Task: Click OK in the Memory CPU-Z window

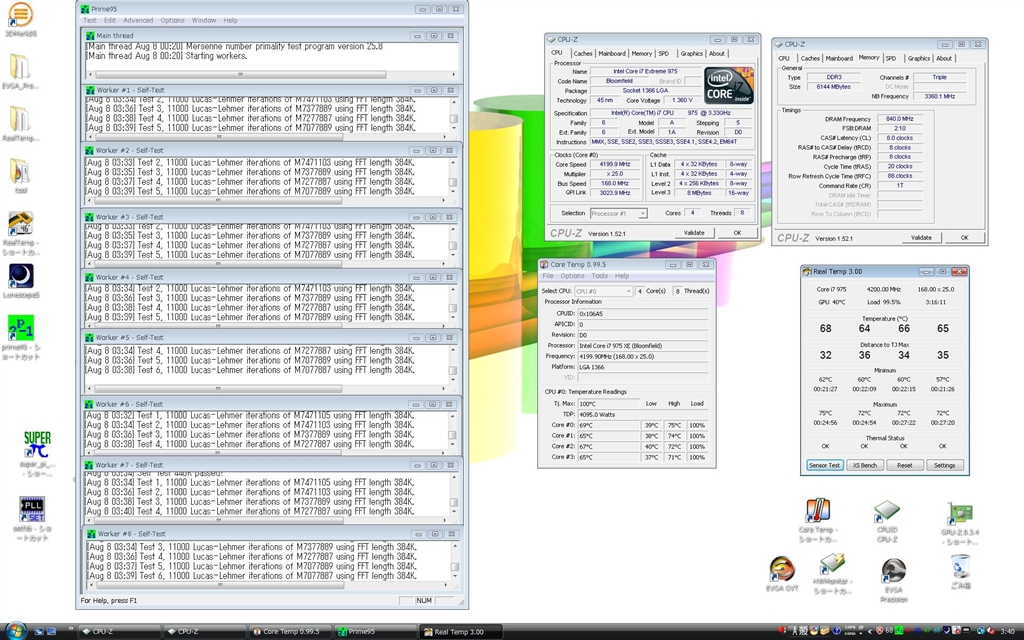Action: [x=964, y=238]
